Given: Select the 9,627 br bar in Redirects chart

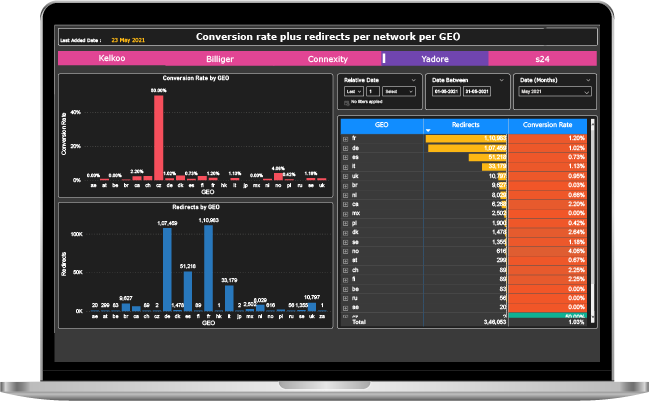Looking at the screenshot, I should 126,307.
